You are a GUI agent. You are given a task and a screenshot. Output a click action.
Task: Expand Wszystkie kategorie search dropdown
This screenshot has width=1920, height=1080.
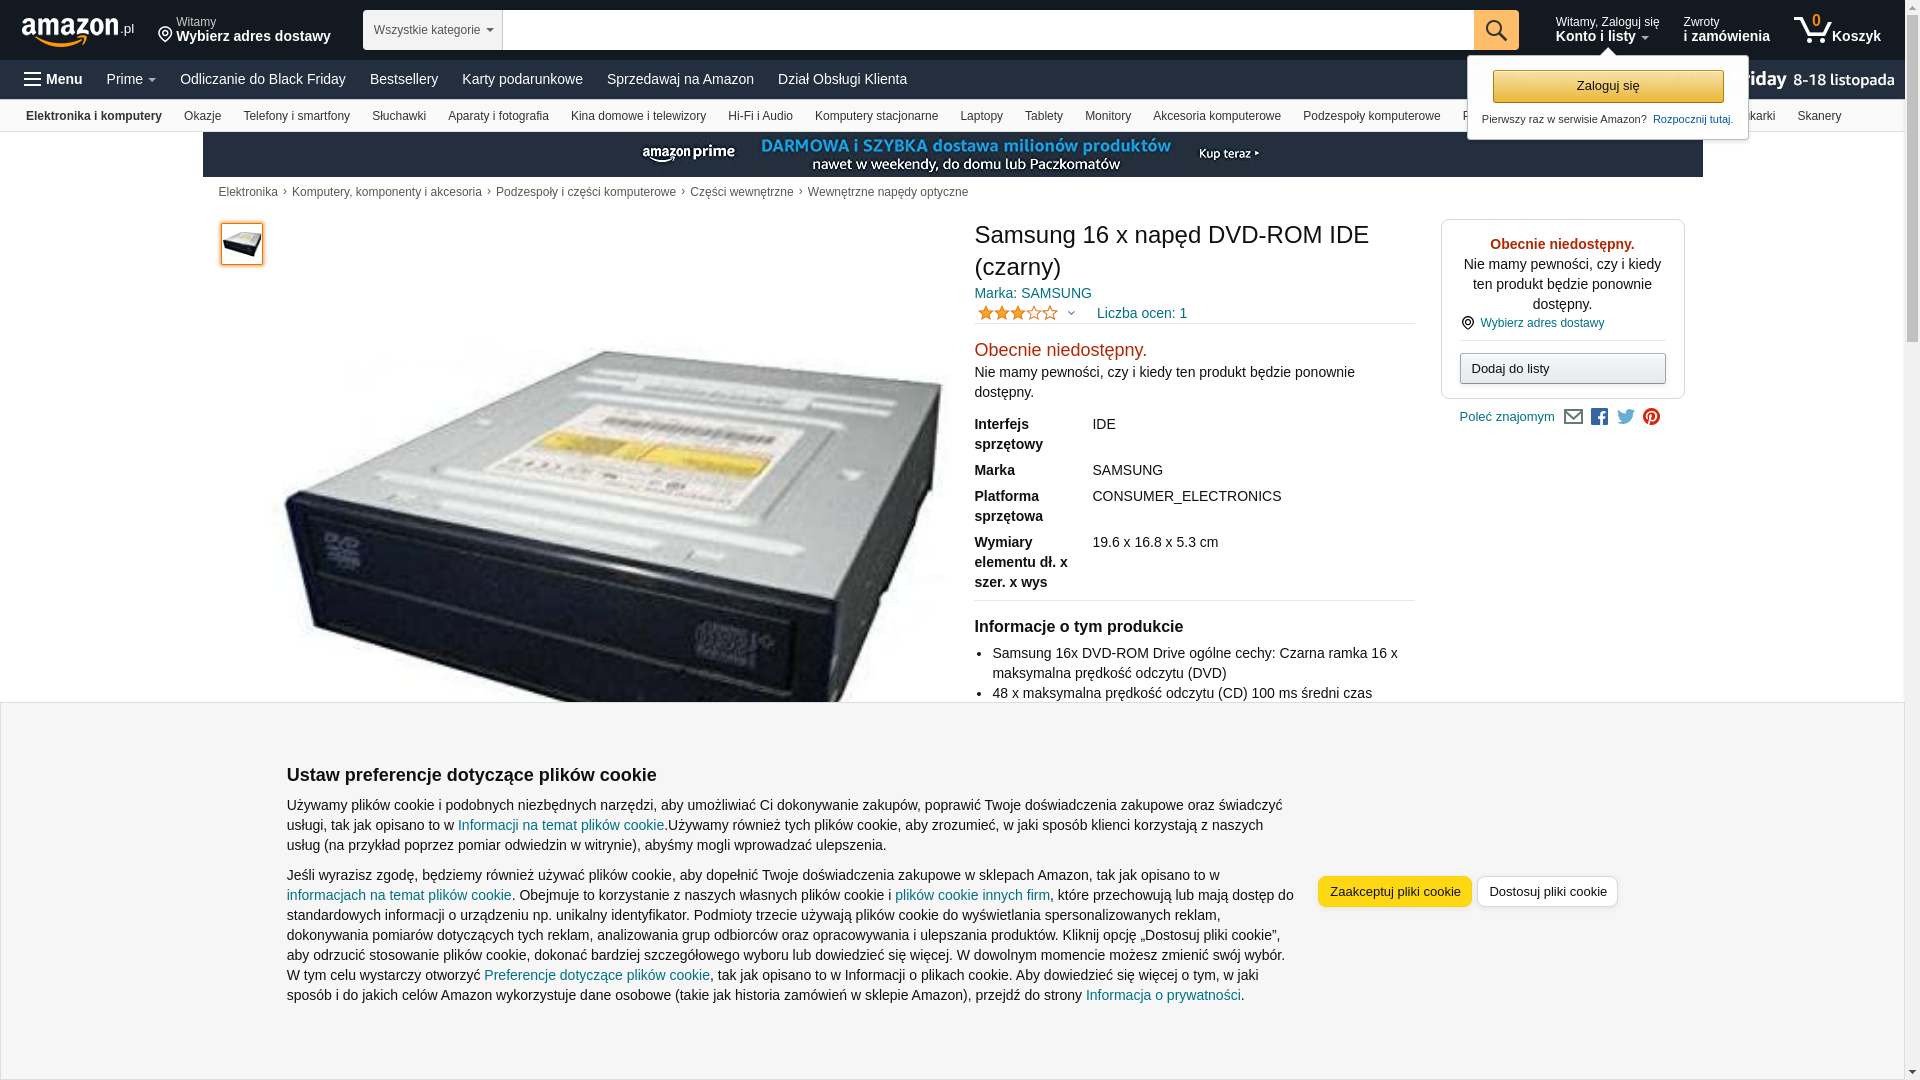pyautogui.click(x=432, y=30)
